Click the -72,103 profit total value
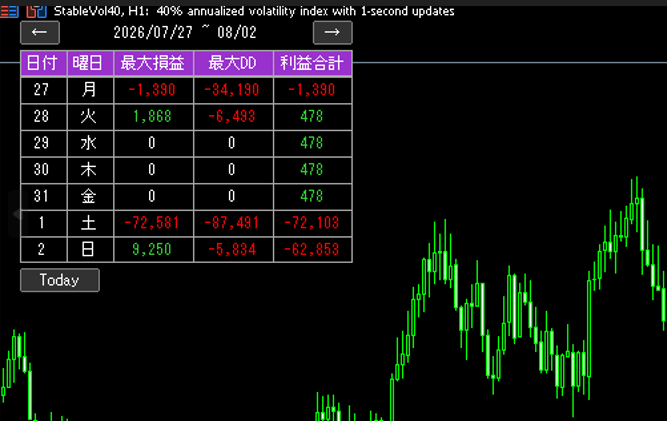Viewport: 667px width, 421px height. point(312,223)
